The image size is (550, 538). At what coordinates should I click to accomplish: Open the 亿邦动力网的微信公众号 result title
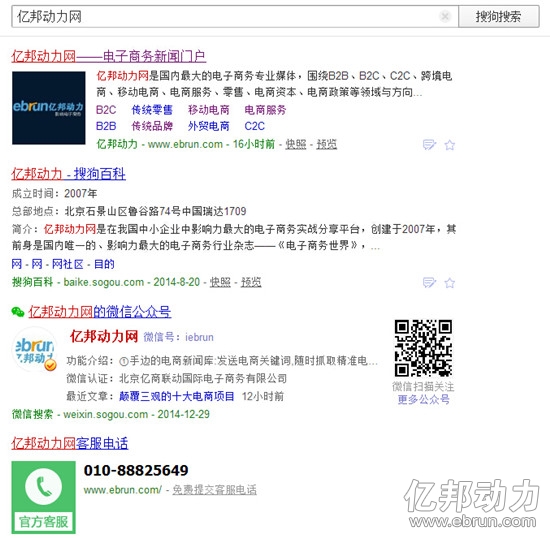(x=100, y=312)
